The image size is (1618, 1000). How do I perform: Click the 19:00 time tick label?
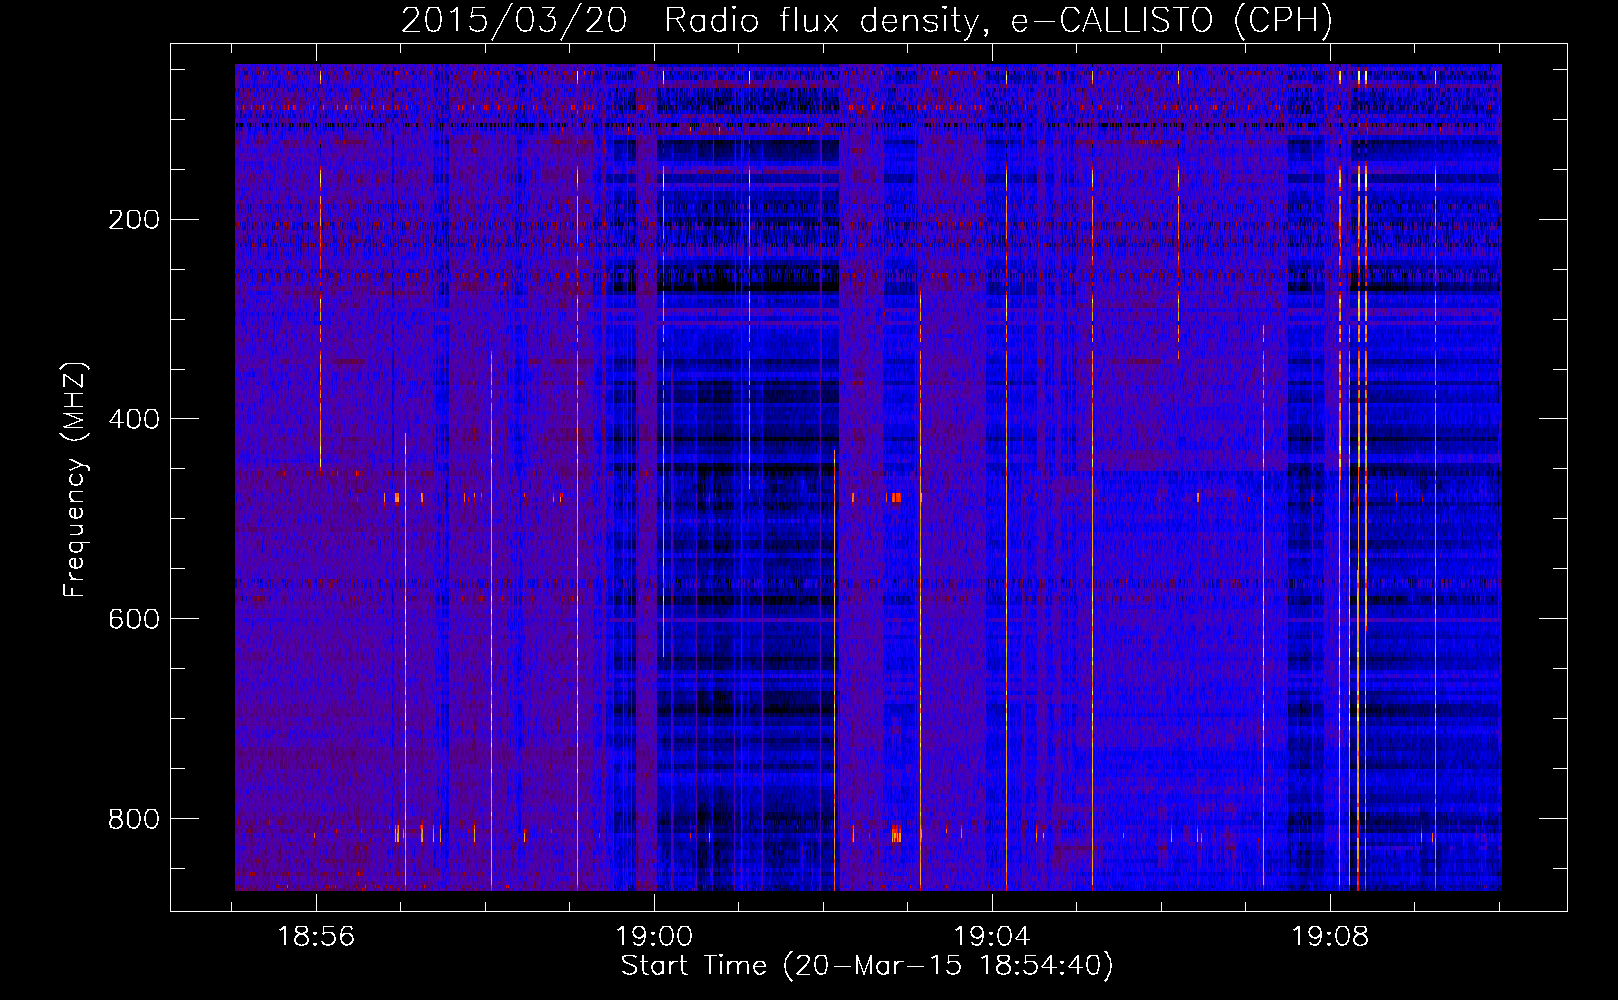click(654, 937)
